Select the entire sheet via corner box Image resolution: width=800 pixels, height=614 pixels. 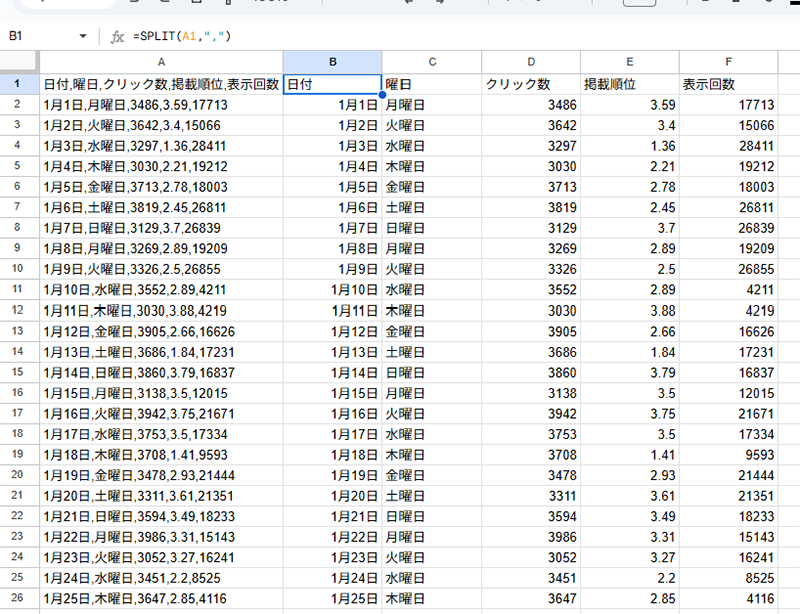tap(19, 62)
